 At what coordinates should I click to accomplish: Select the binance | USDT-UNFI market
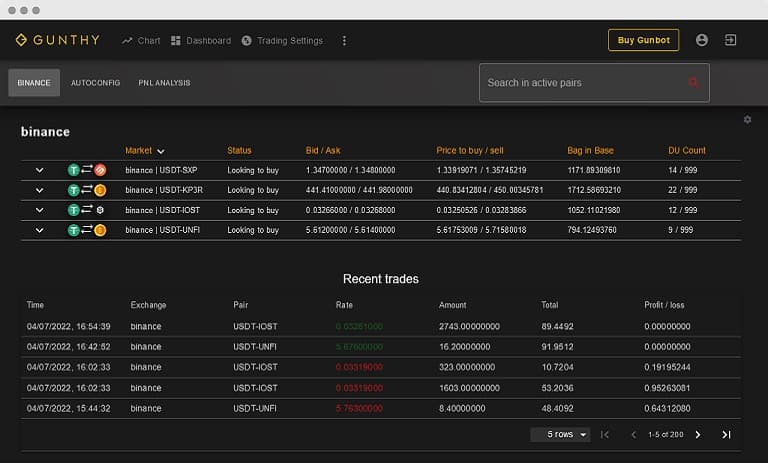coord(163,230)
